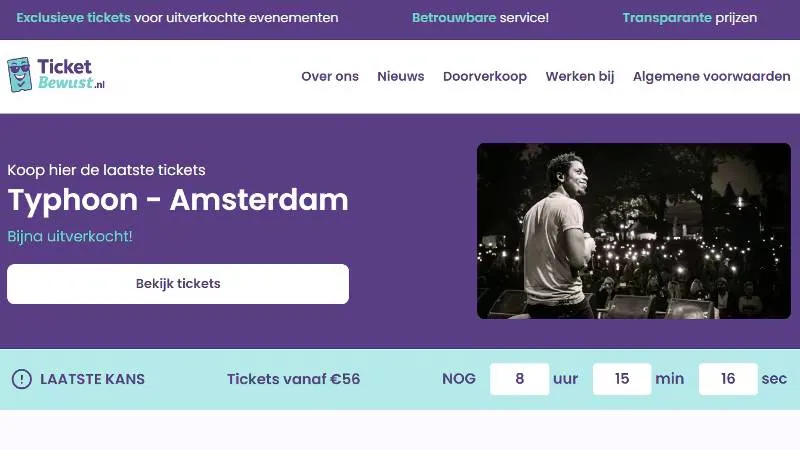
Task: Click the Typhoon concert photo
Action: (633, 231)
